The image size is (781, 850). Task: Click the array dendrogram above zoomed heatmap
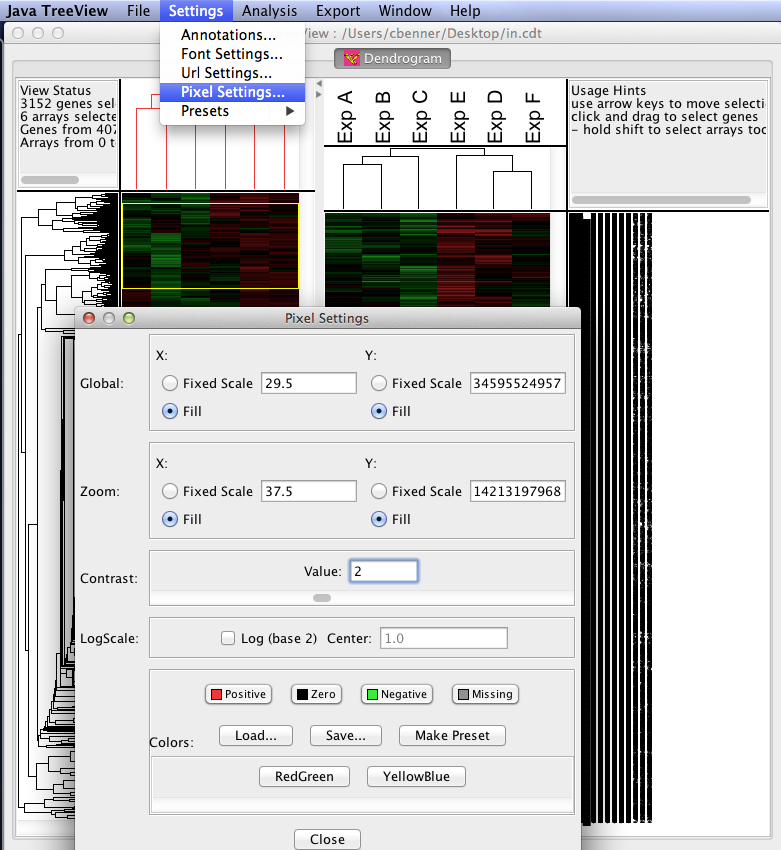[437, 178]
